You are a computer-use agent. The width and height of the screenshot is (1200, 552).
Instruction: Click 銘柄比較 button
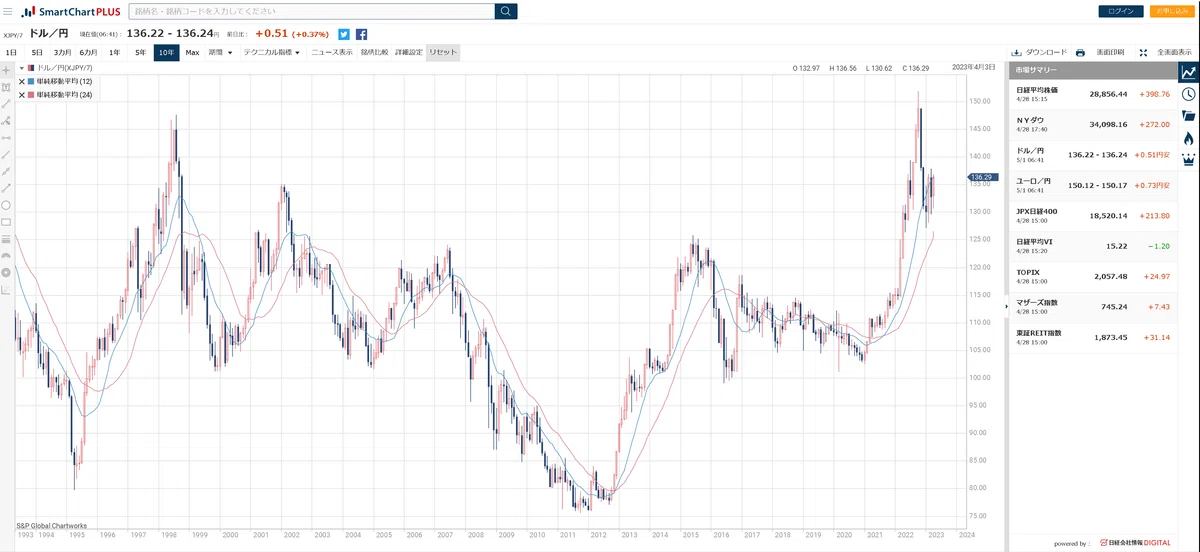(x=374, y=52)
